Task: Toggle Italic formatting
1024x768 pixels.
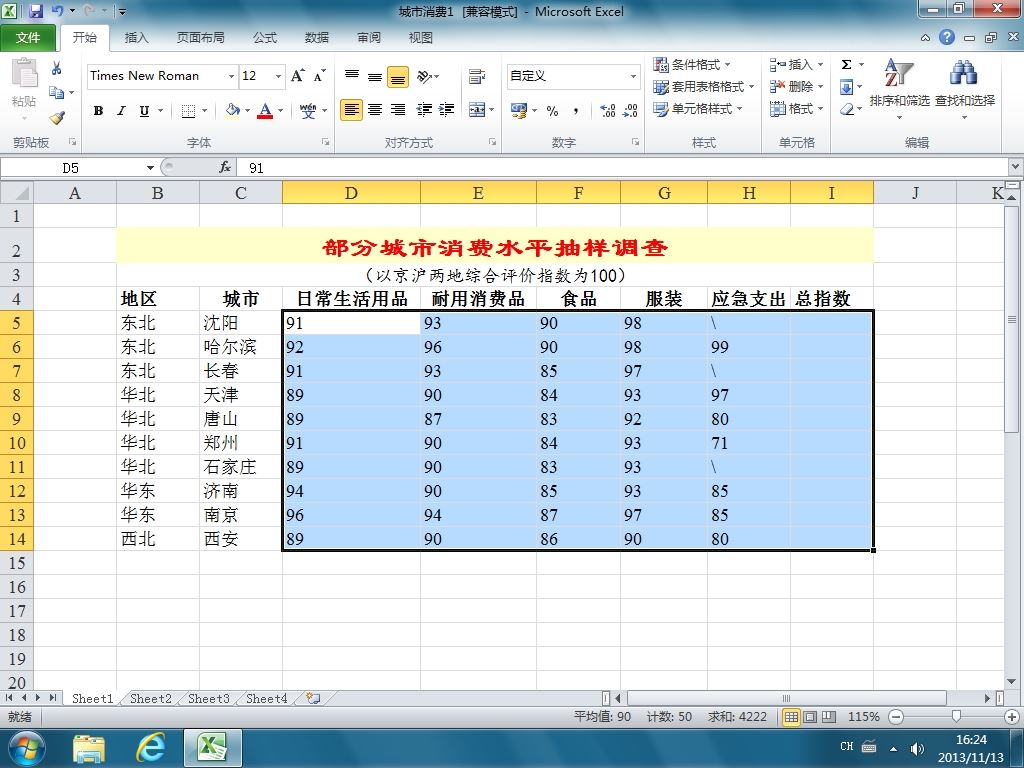Action: click(x=121, y=110)
